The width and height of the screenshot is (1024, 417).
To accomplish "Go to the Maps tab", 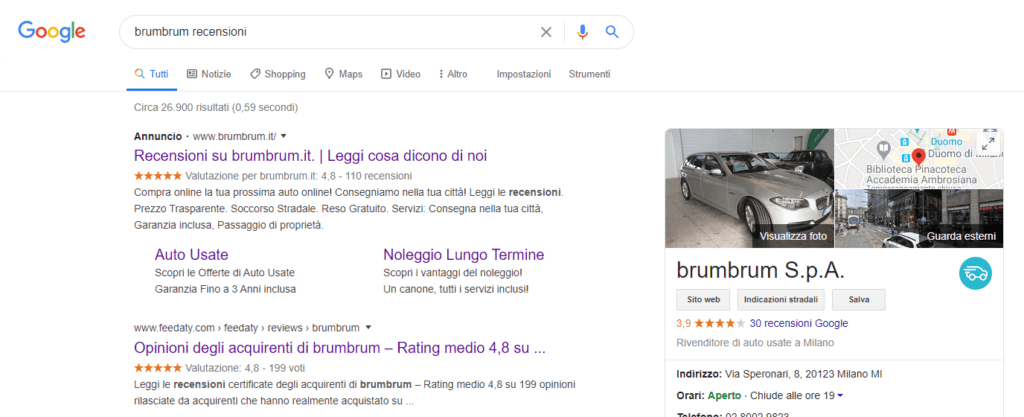I will 344,74.
